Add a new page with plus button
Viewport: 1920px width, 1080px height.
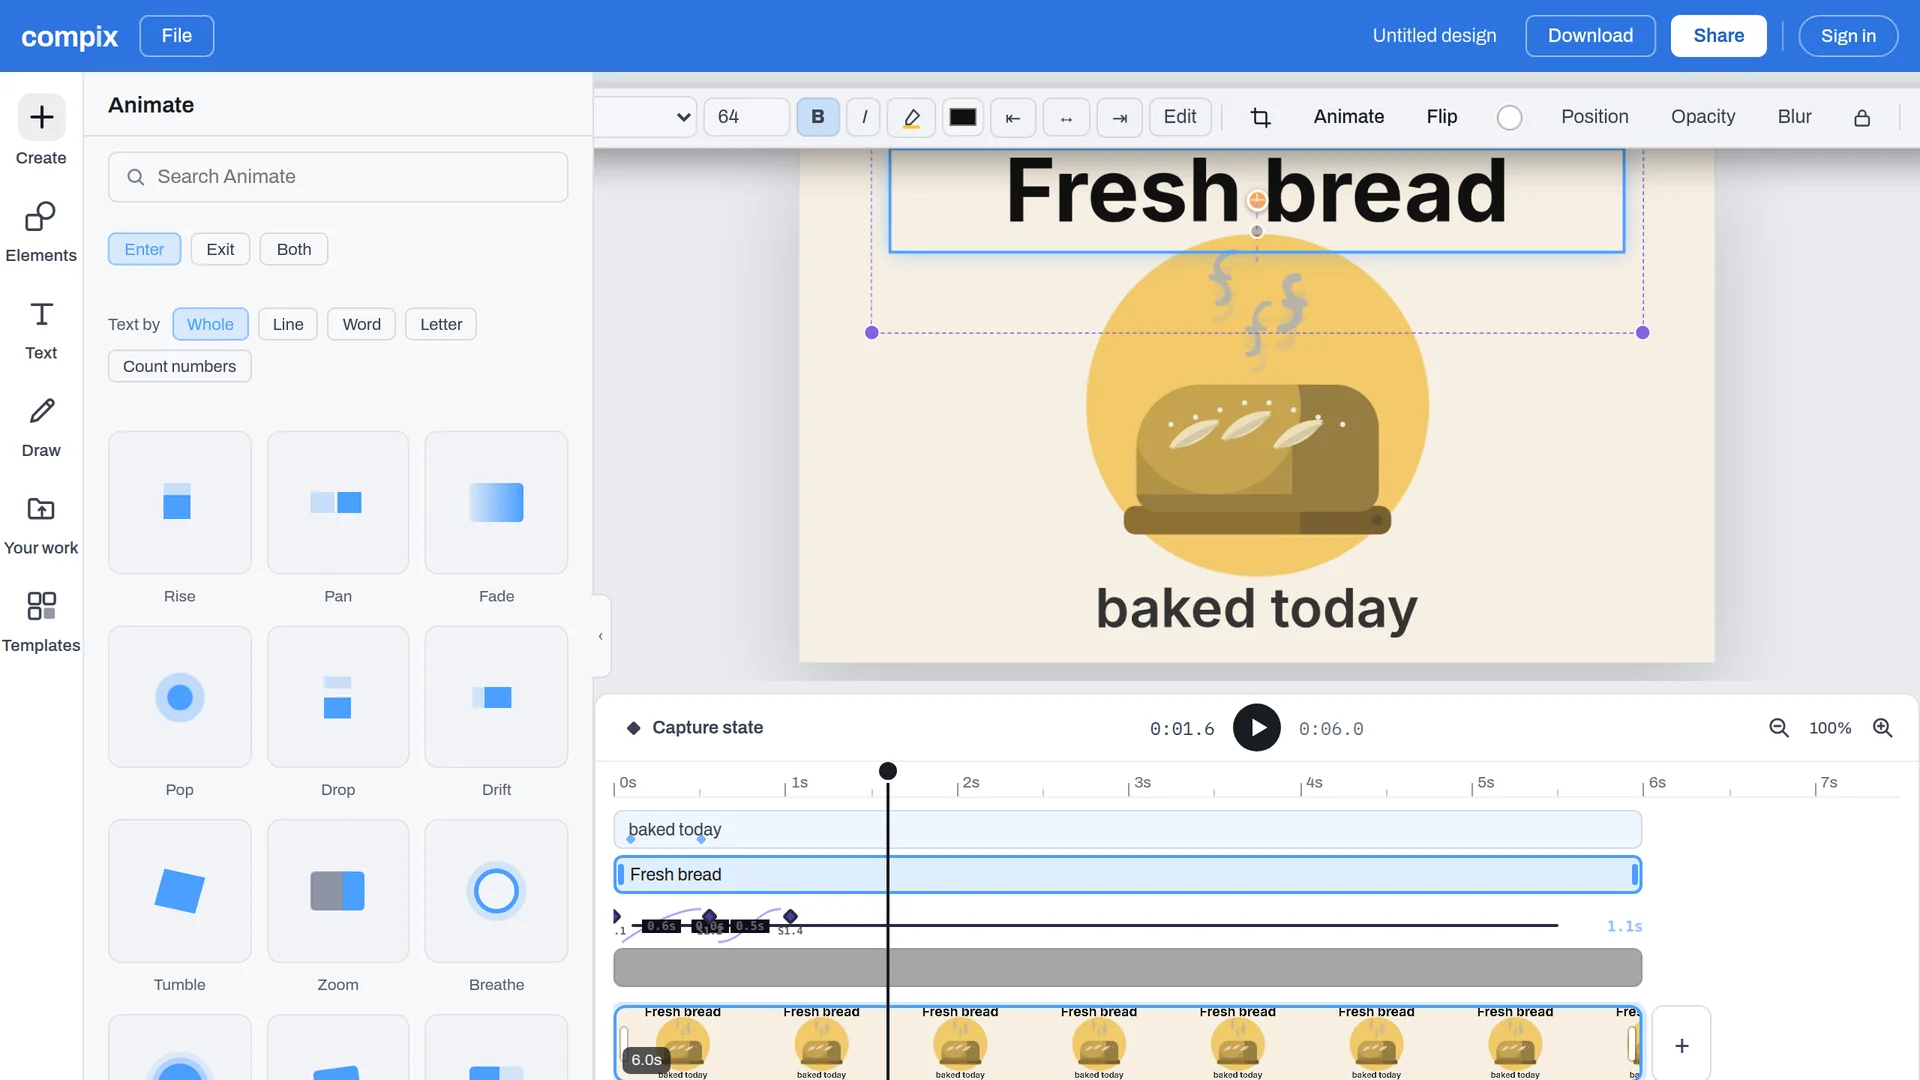tap(1682, 1044)
